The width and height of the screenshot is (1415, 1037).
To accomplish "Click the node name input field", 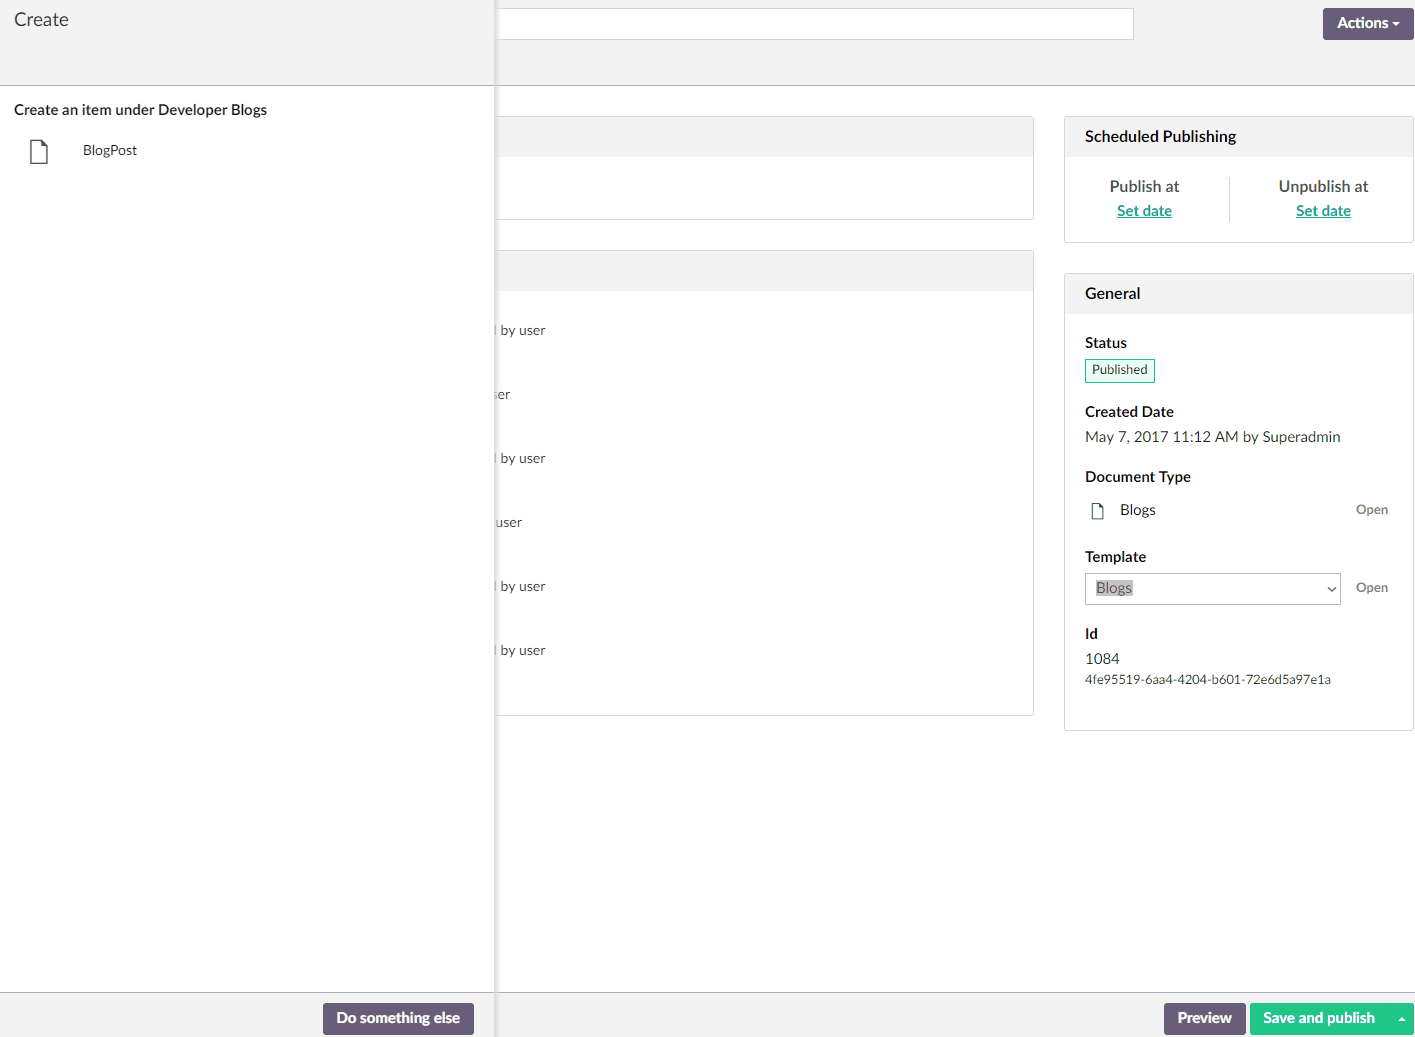I will pos(814,24).
